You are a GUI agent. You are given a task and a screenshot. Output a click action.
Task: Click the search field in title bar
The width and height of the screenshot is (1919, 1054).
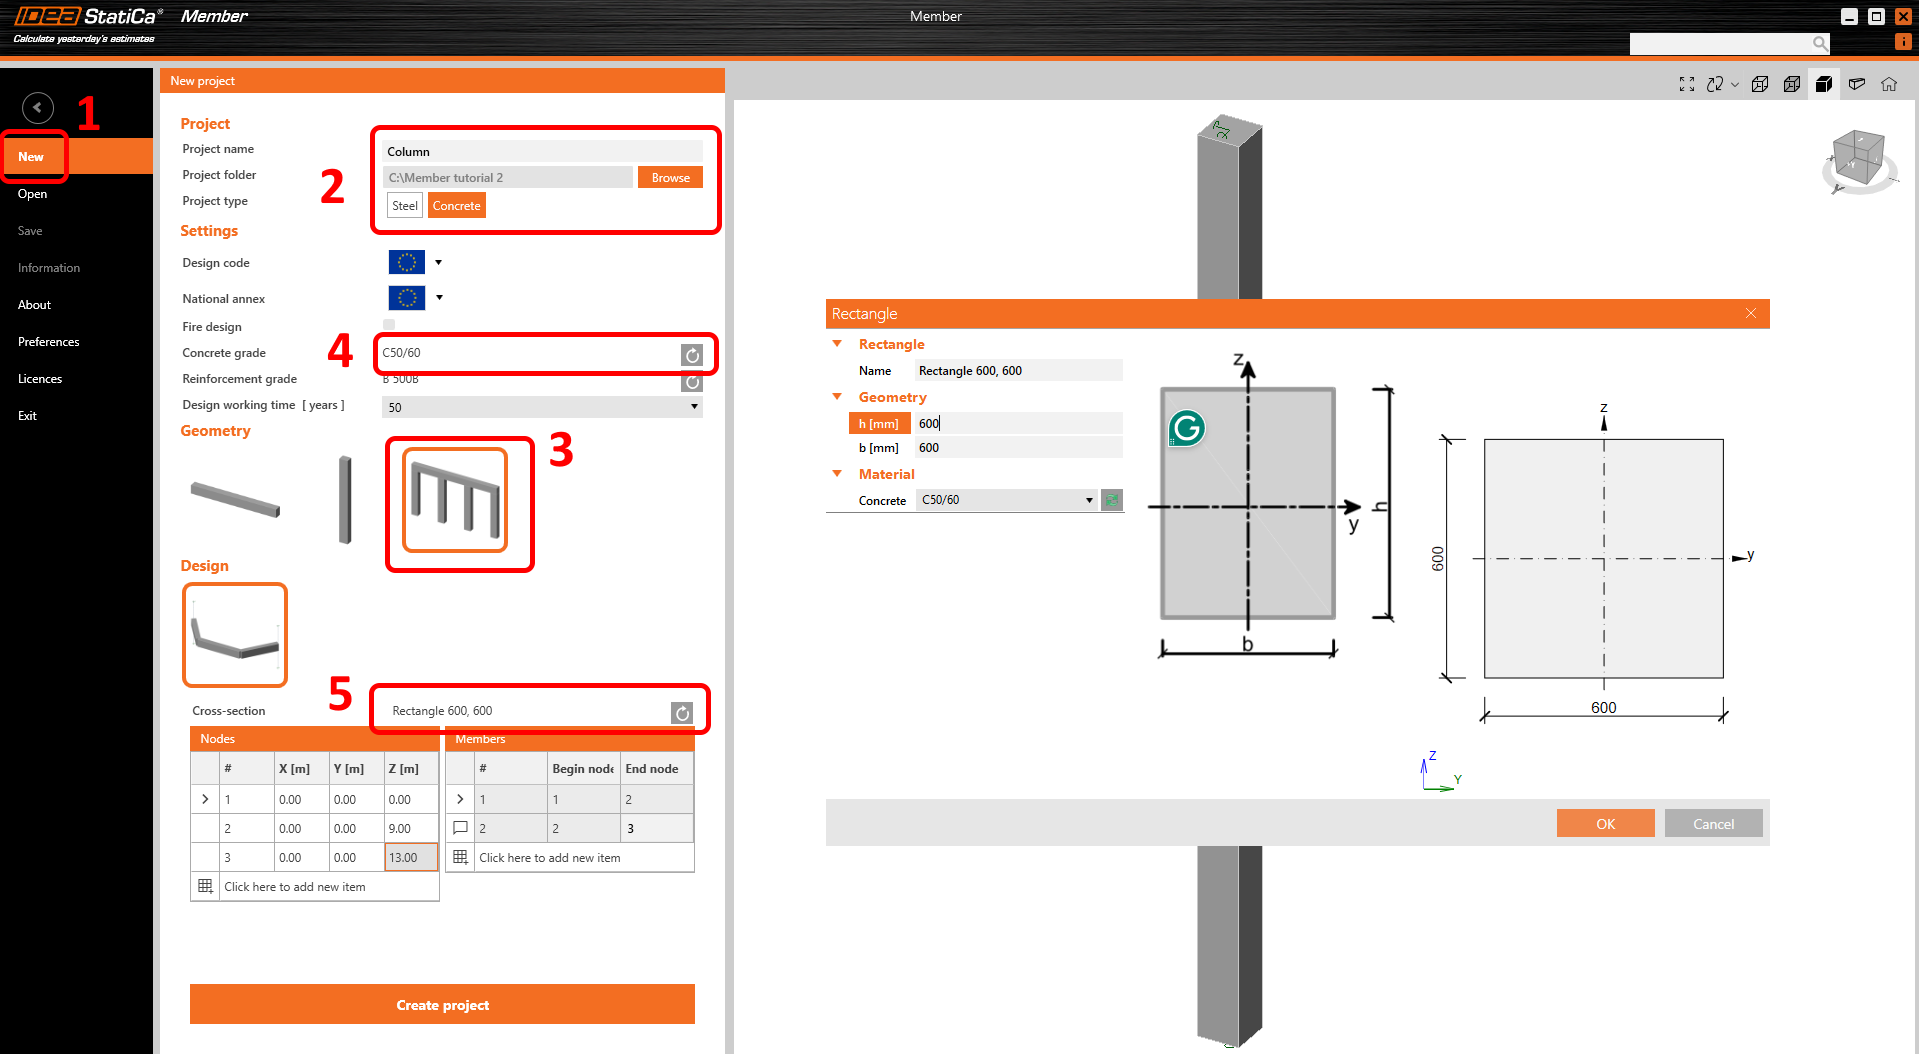[x=1720, y=44]
